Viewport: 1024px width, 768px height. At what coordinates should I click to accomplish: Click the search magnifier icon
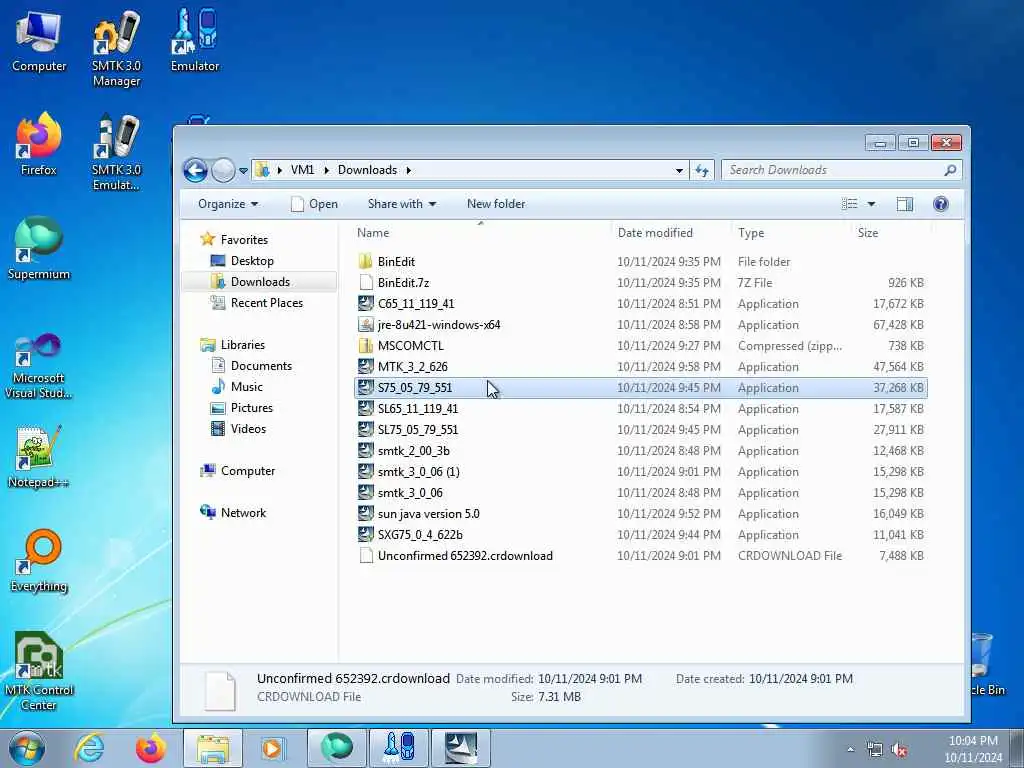click(x=950, y=170)
